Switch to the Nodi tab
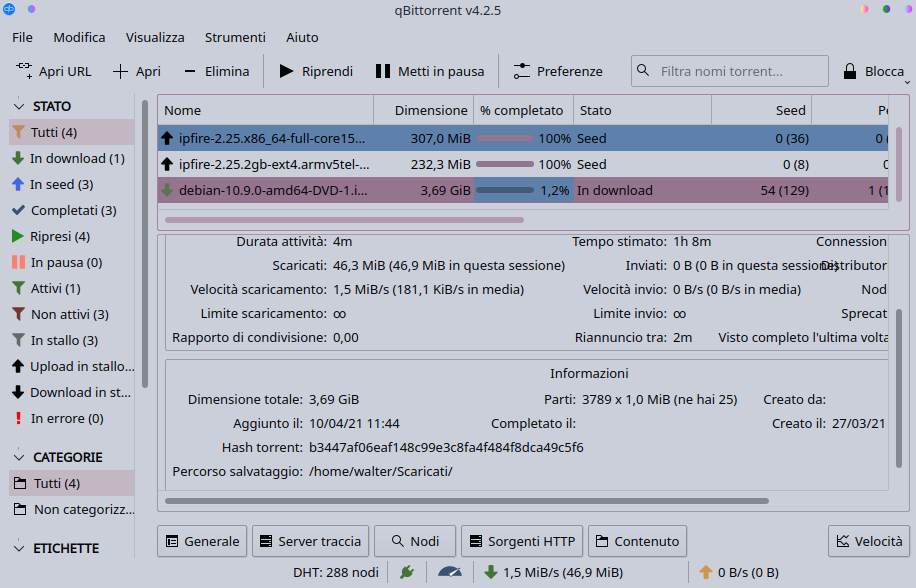The height and width of the screenshot is (588, 916). coord(415,541)
